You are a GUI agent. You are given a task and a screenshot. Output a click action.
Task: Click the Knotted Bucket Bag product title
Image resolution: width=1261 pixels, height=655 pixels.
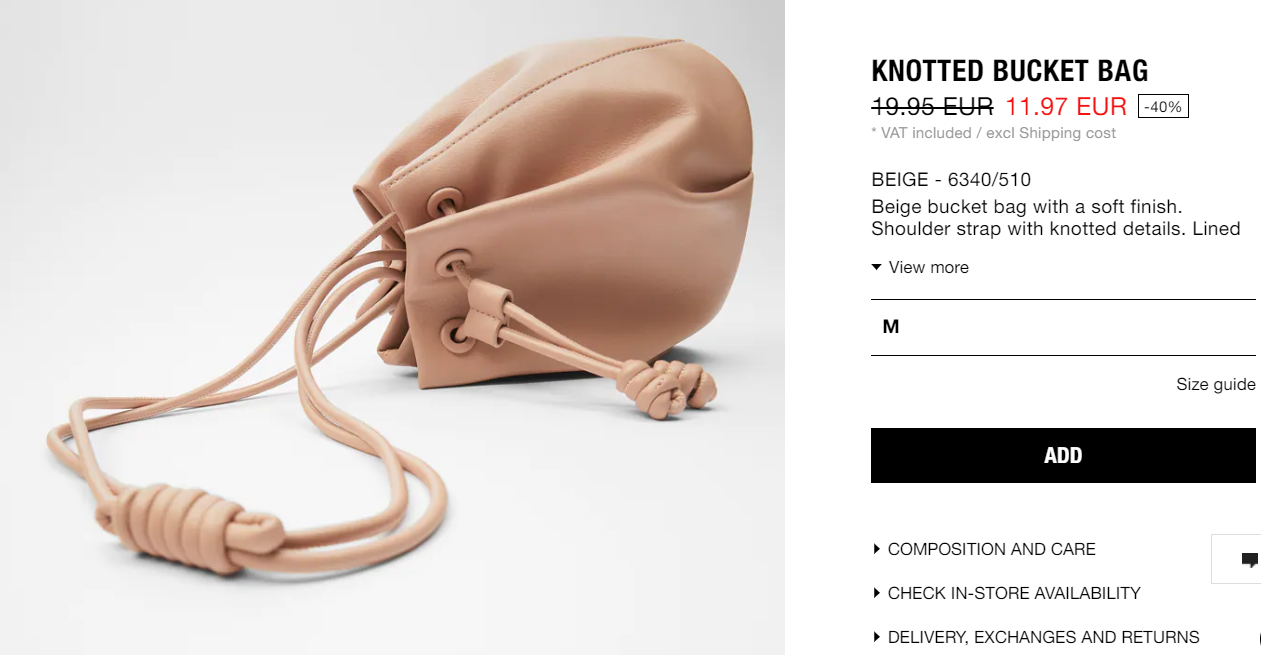click(1010, 71)
